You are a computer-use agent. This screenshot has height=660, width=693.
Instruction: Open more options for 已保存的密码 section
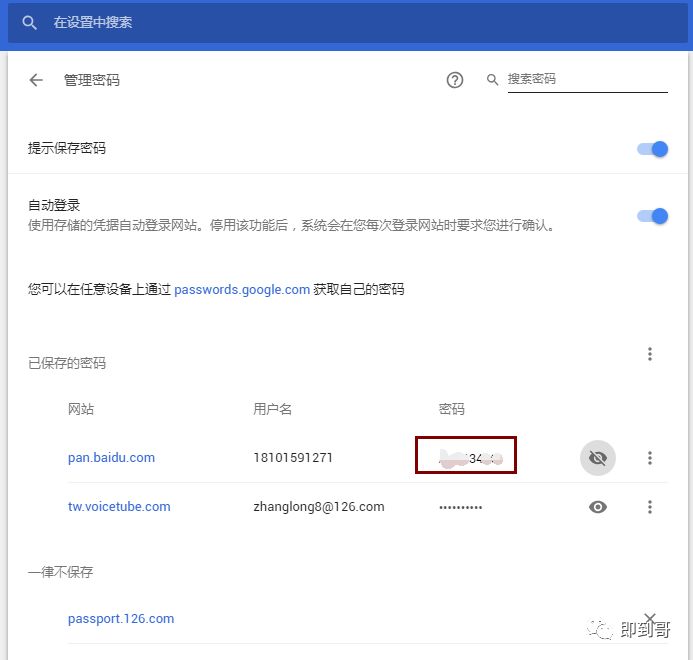(x=649, y=354)
